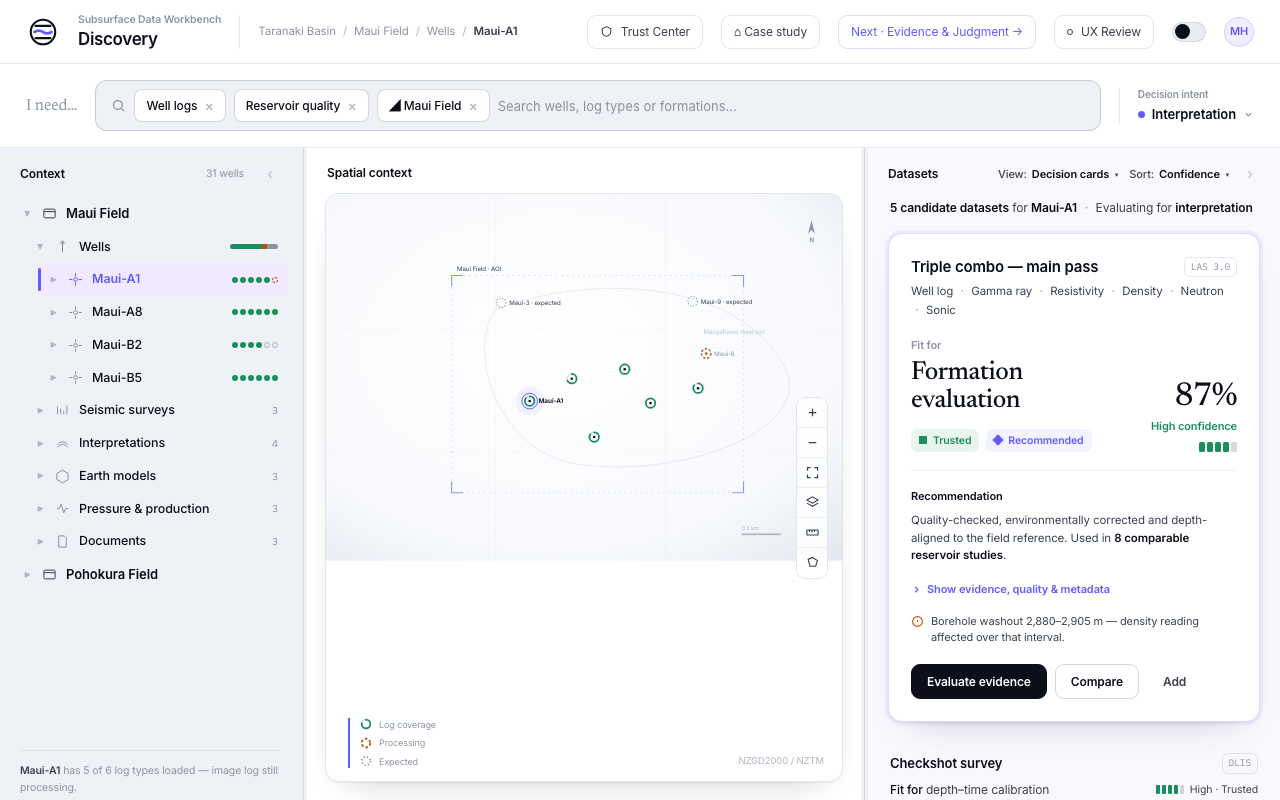Viewport: 1280px width, 800px height.
Task: Select the polygon area map tool
Action: coord(812,562)
